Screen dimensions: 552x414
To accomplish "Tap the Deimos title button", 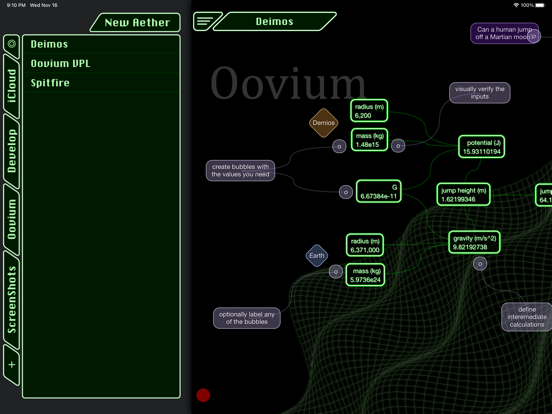I will [x=275, y=21].
